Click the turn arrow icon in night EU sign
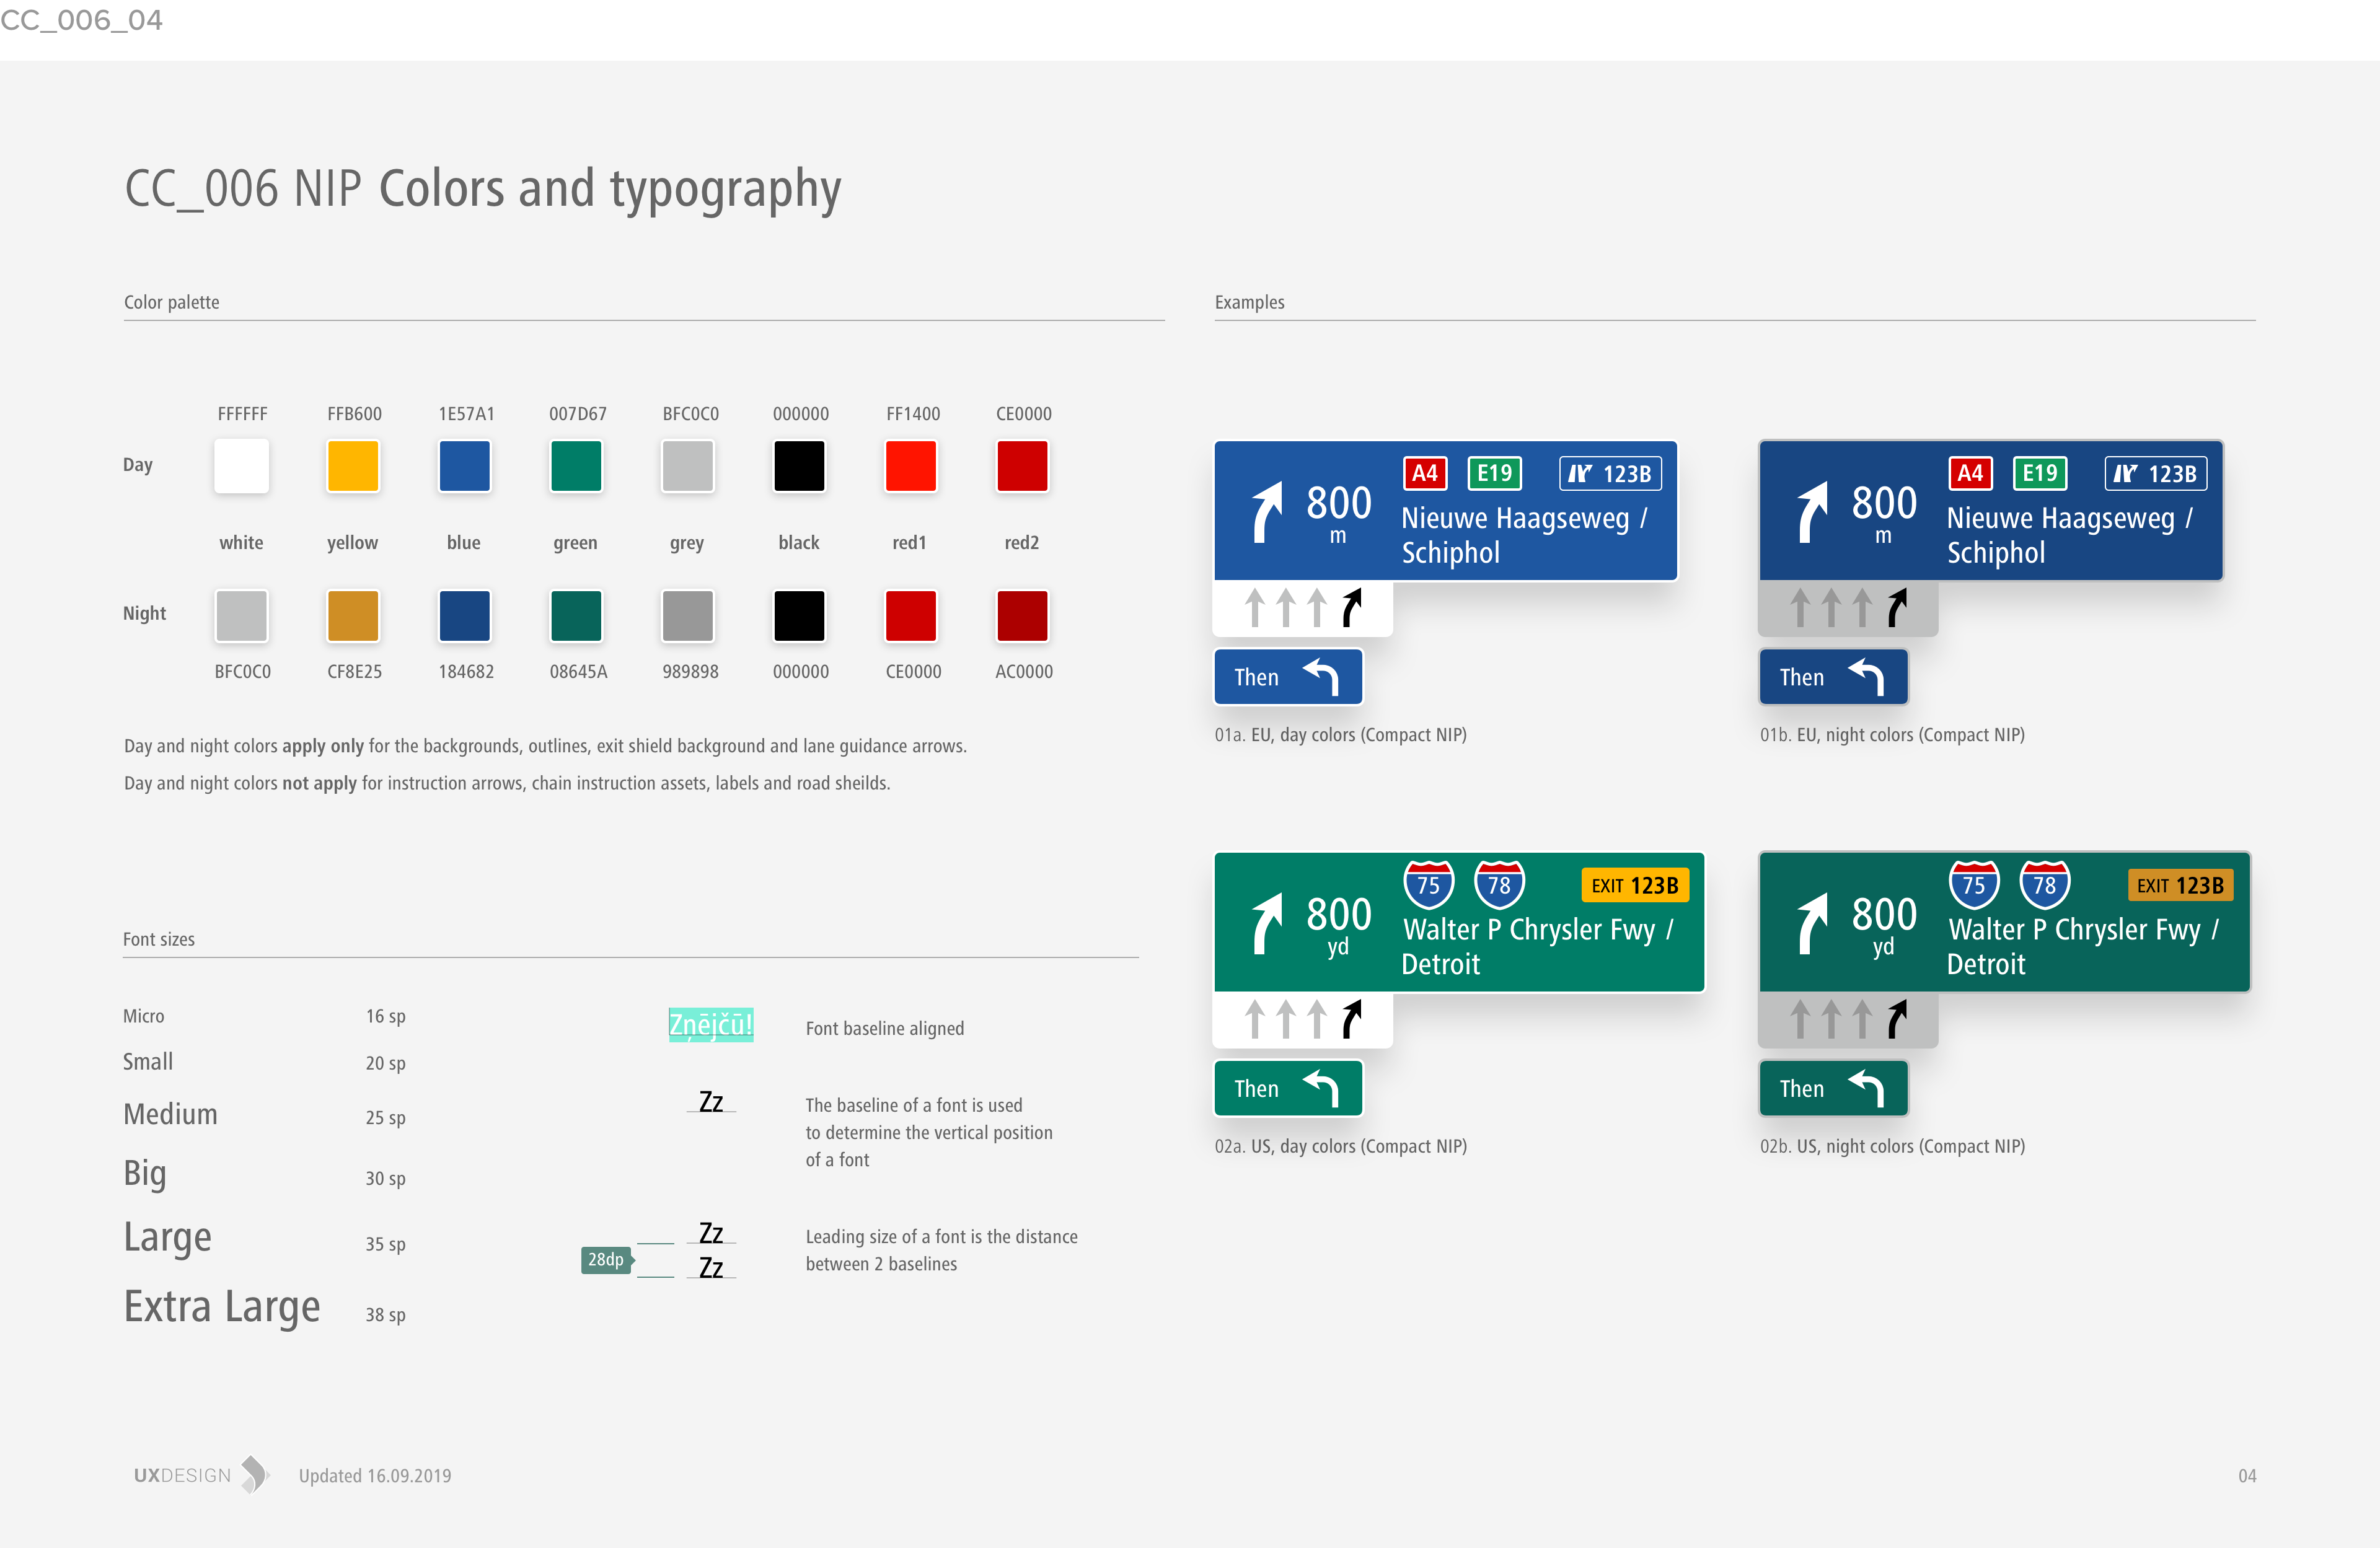 pos(1812,511)
